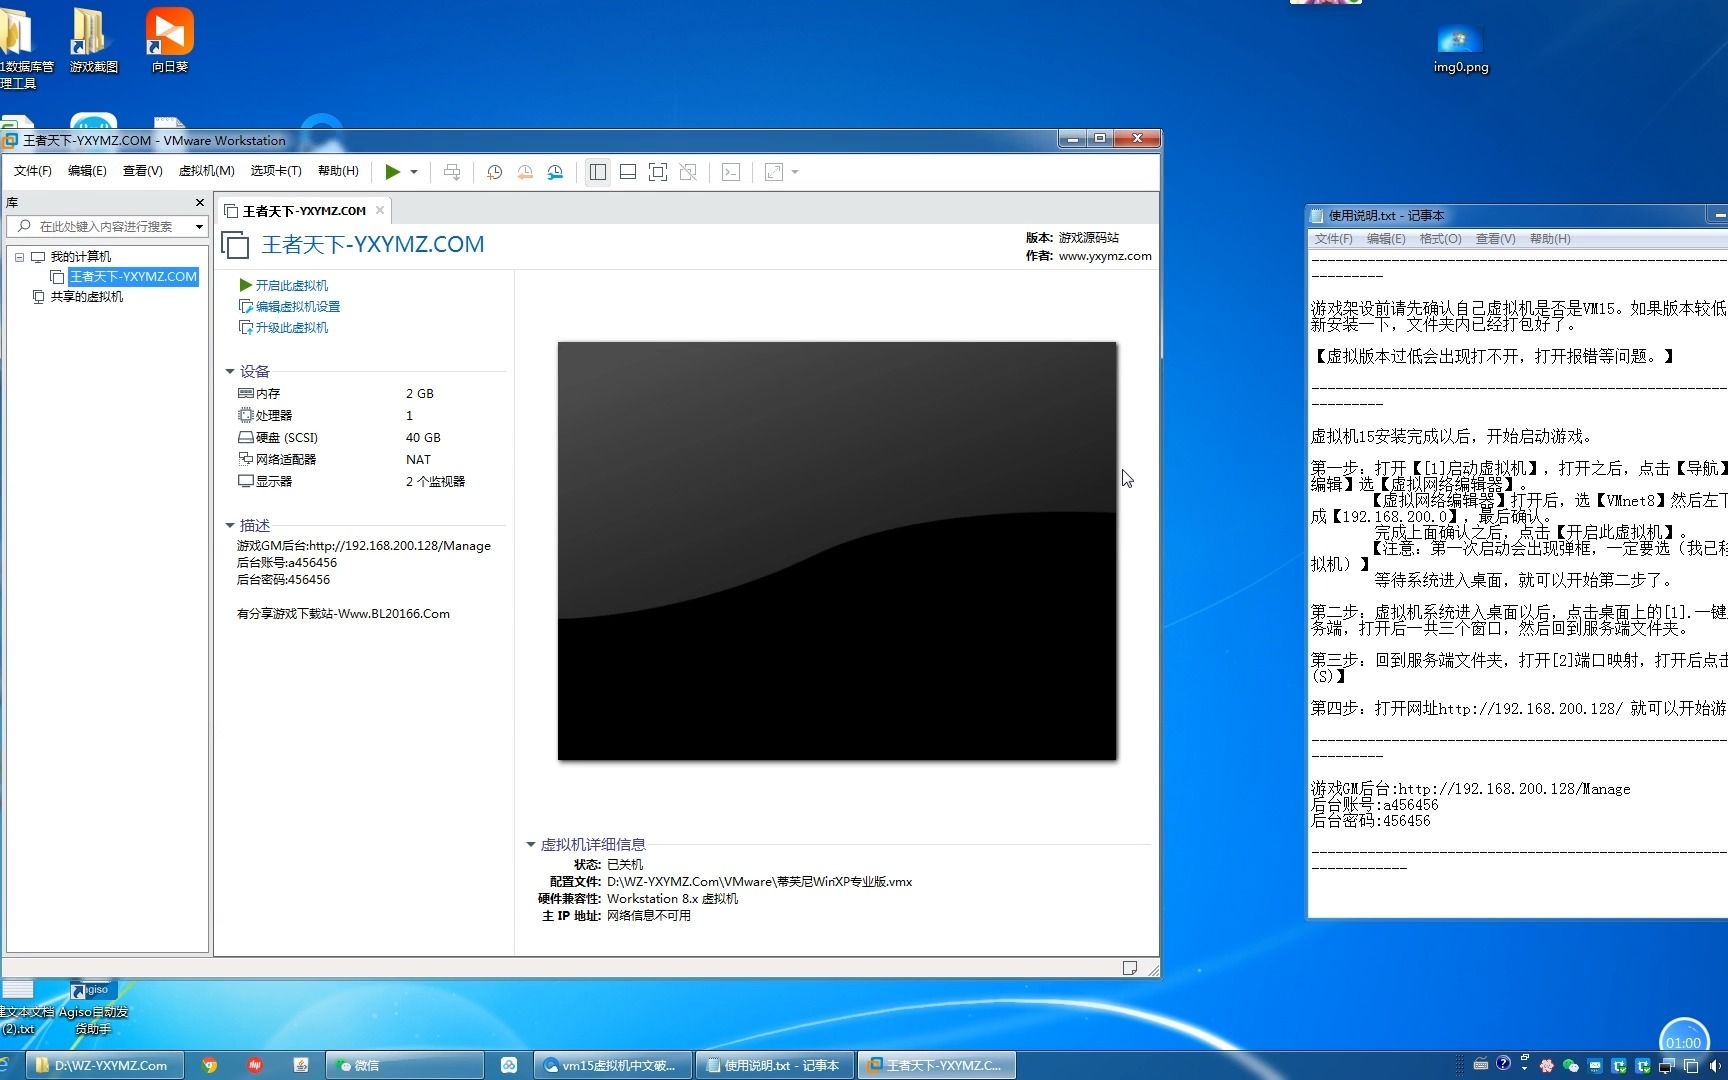Image resolution: width=1728 pixels, height=1080 pixels.
Task: Click the 内存 device row
Action: pos(350,394)
